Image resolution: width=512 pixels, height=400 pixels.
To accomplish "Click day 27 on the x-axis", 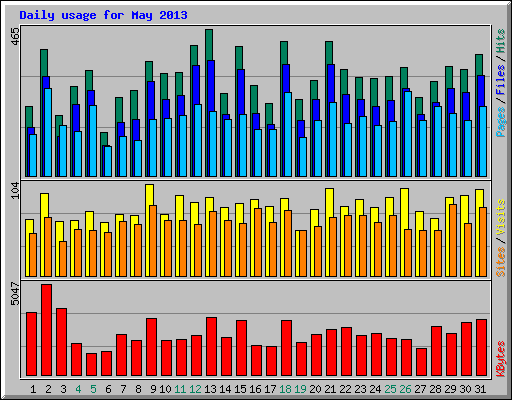I will [420, 389].
